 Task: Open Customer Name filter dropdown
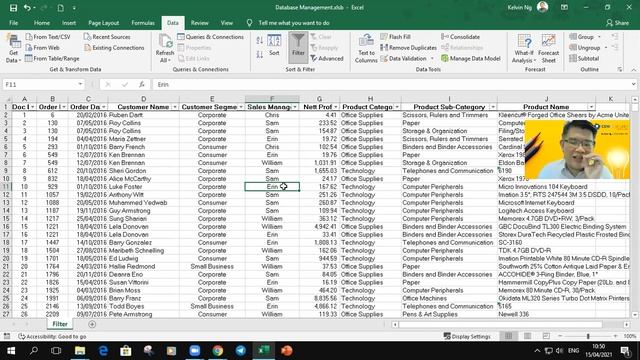[x=175, y=107]
